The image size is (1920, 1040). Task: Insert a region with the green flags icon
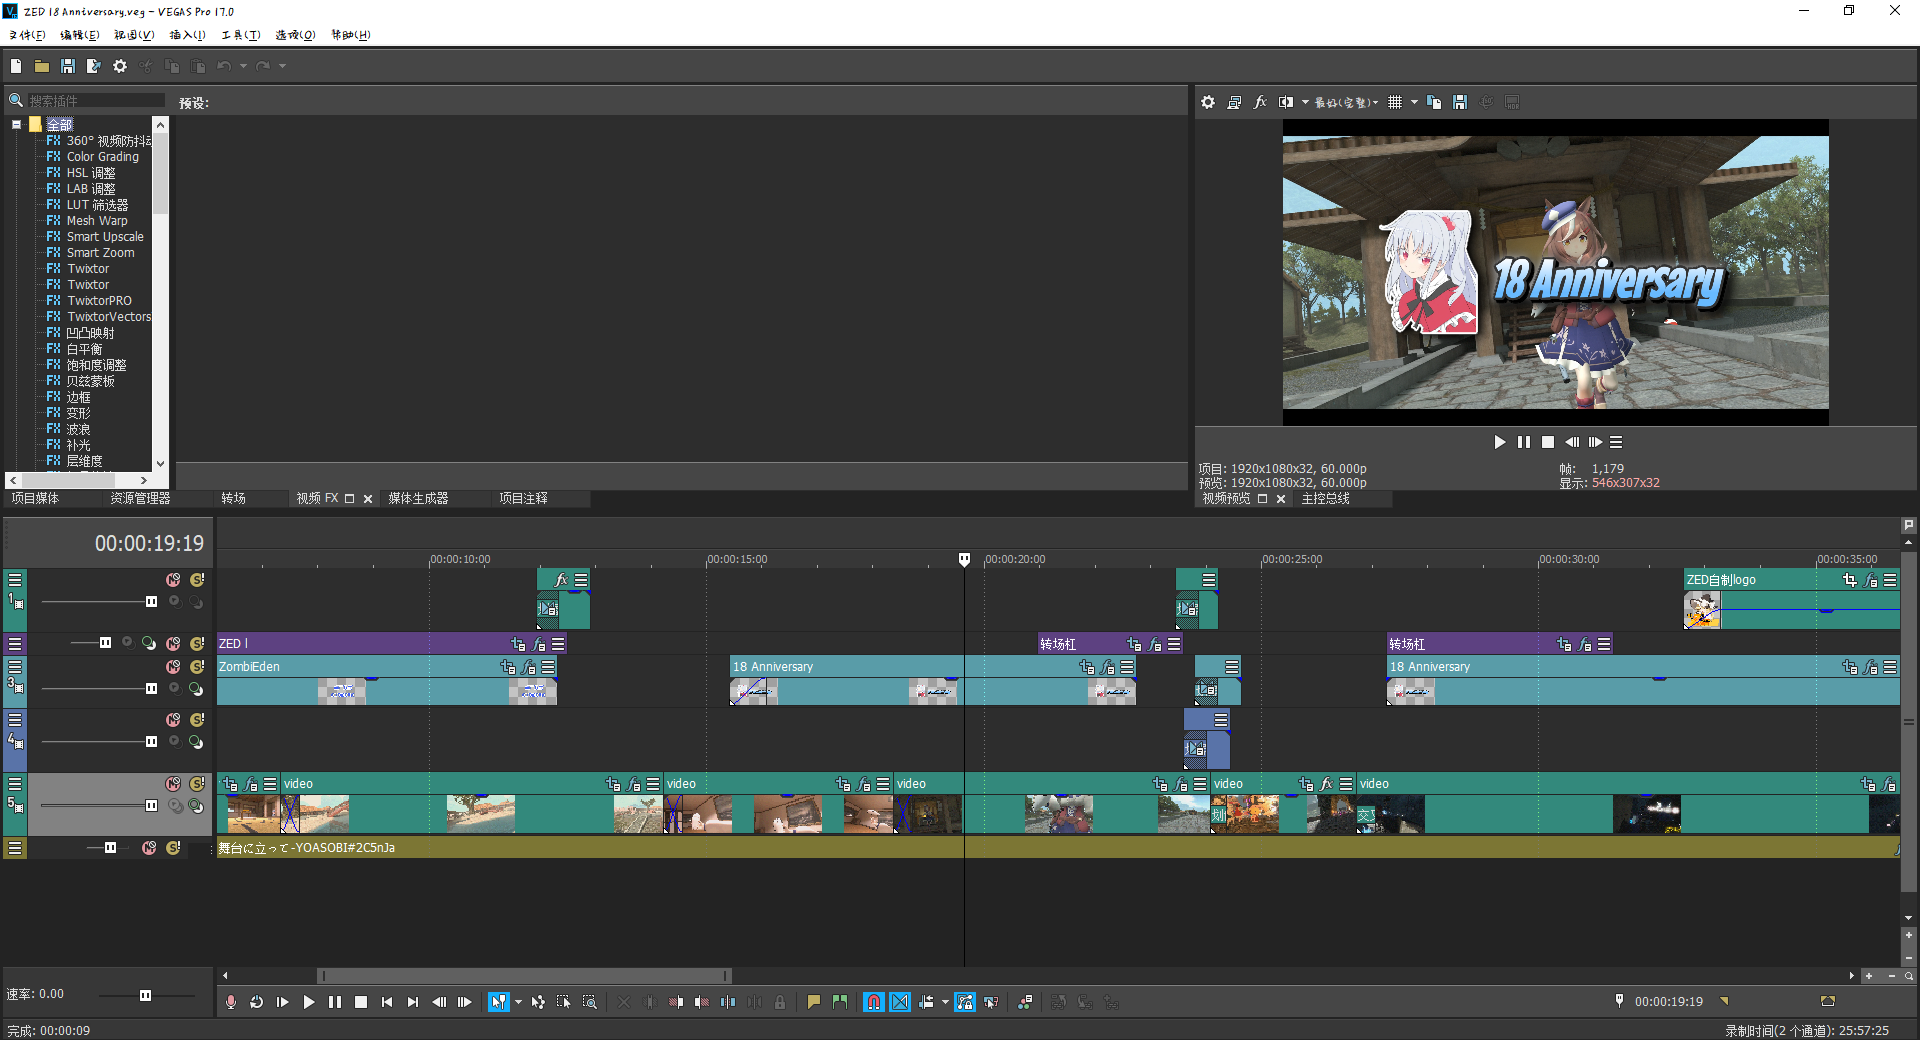(x=839, y=1002)
